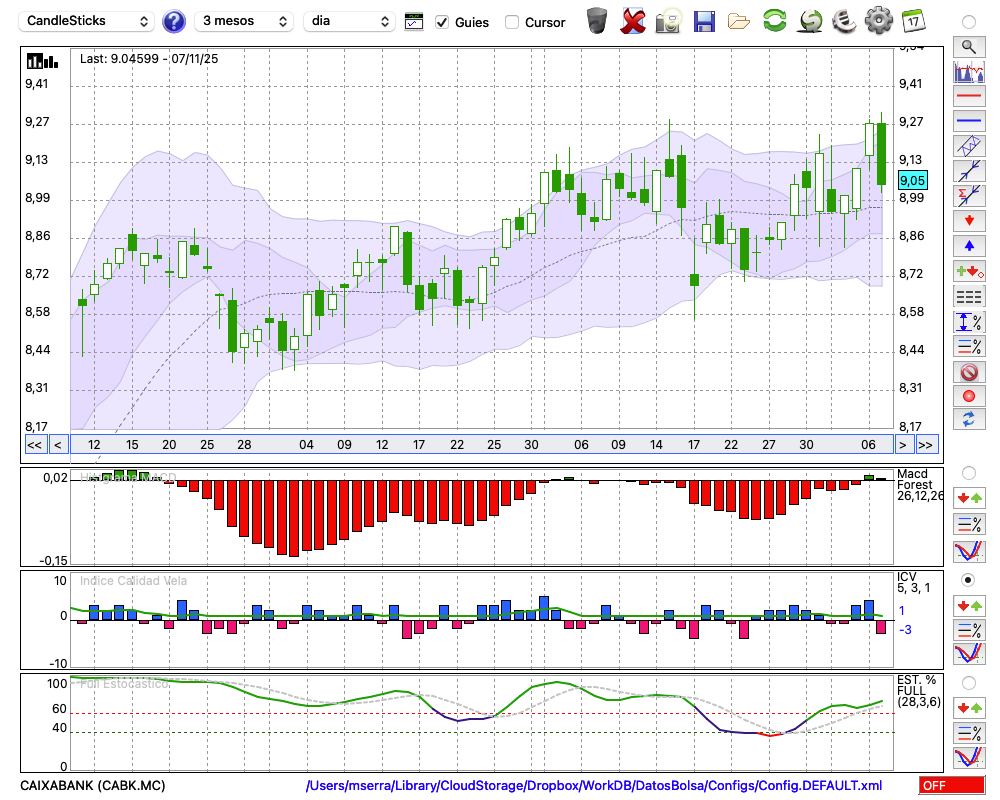
Task: Take a chart snapshot with camera icon
Action: [x=668, y=21]
